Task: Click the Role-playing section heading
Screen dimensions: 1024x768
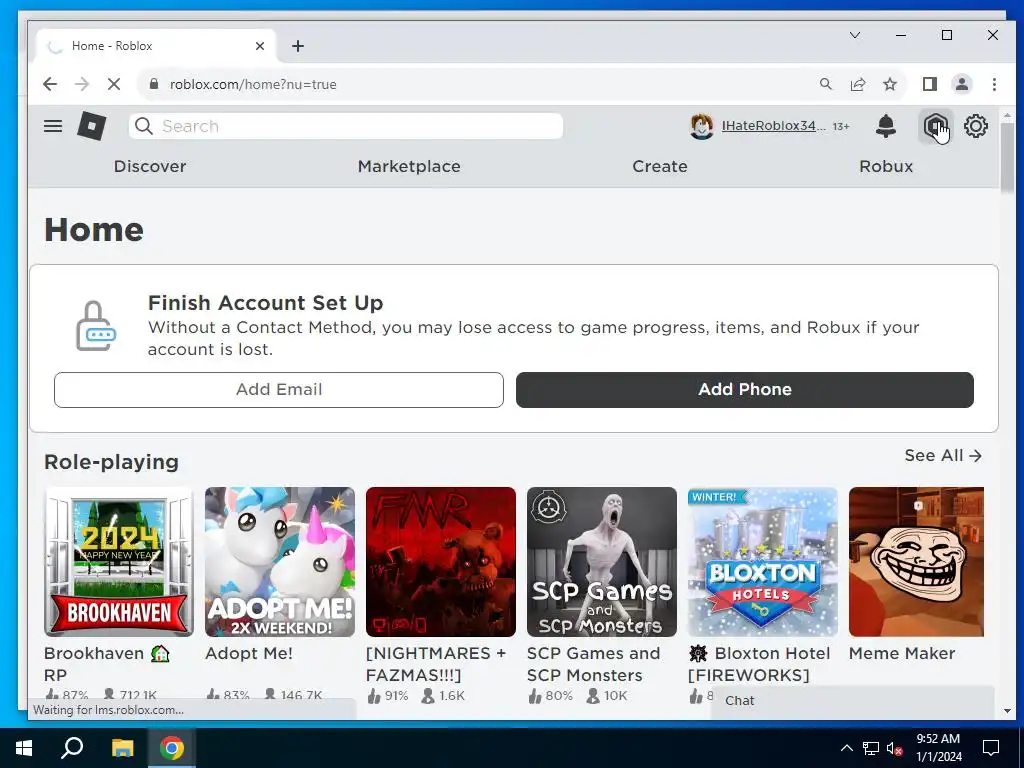Action: tap(112, 462)
